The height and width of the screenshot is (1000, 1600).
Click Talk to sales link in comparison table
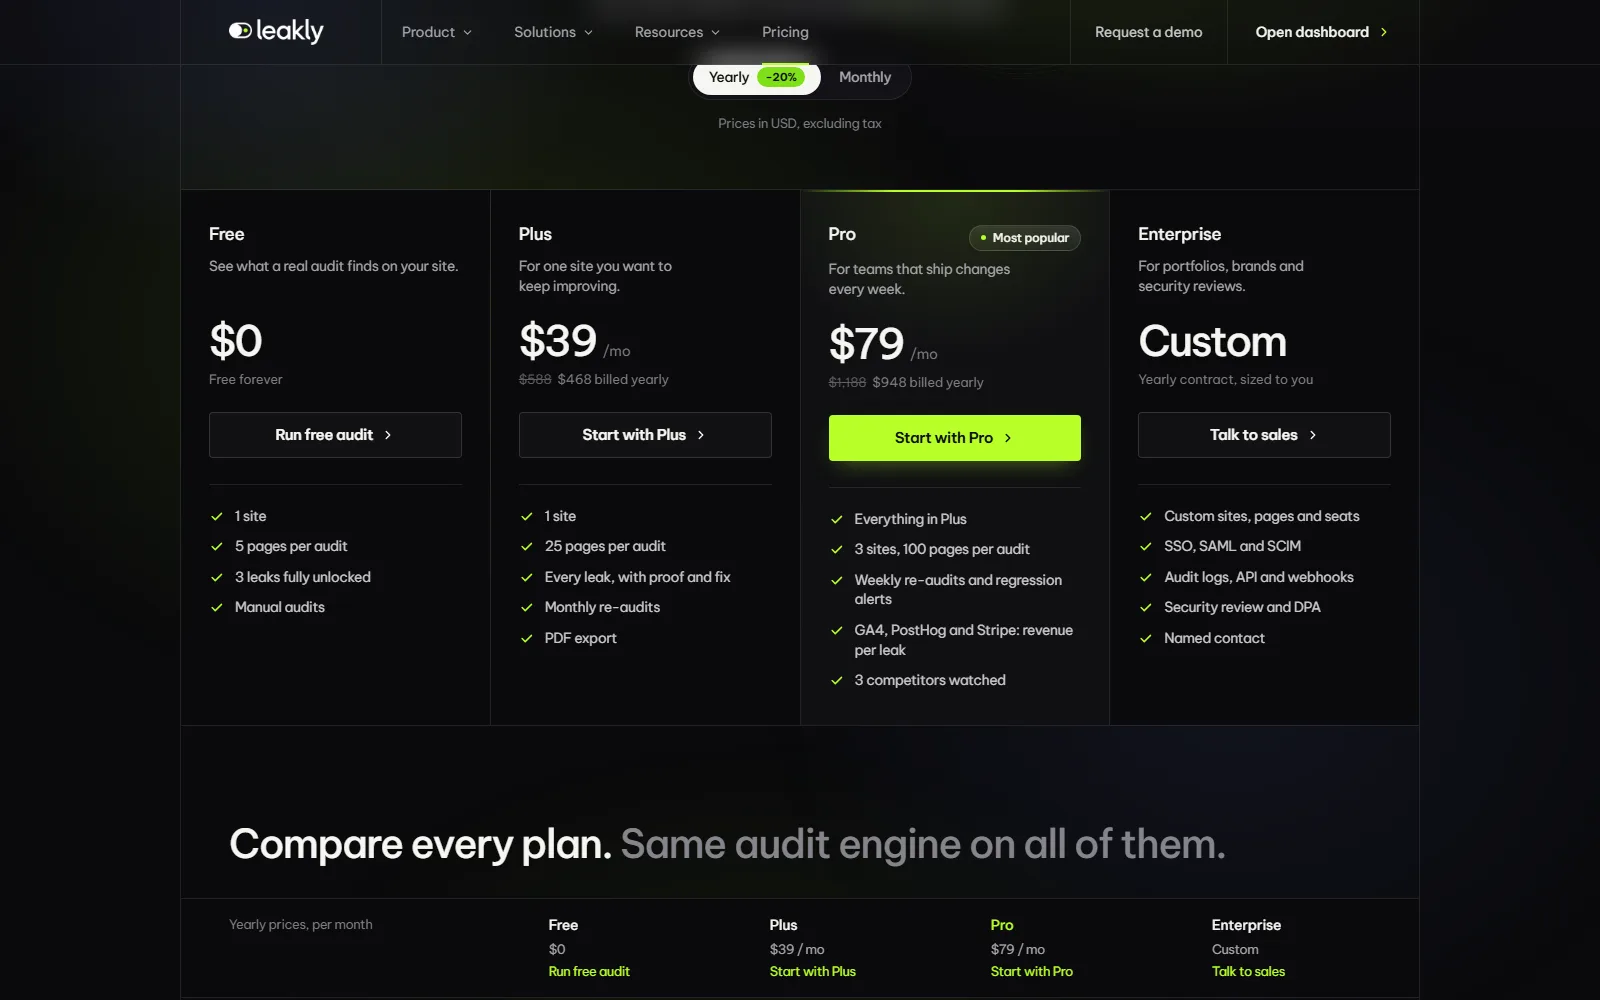[1248, 971]
